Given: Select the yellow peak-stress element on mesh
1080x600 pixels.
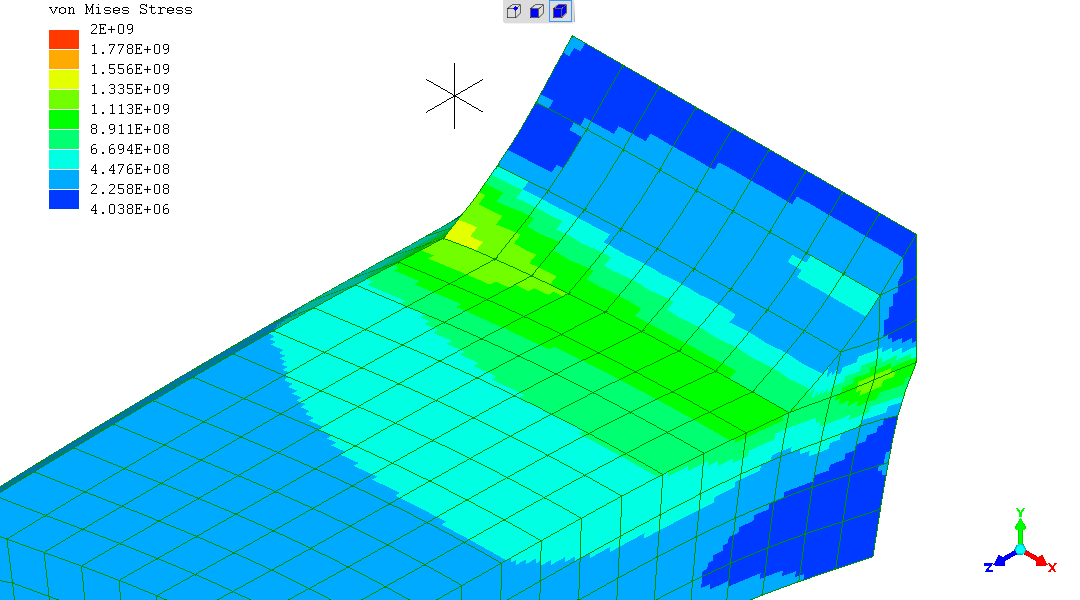Looking at the screenshot, I should 462,234.
